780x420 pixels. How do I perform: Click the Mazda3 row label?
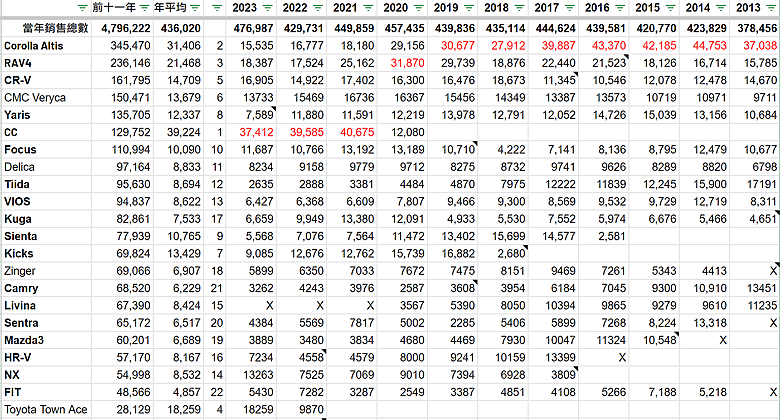click(x=24, y=340)
